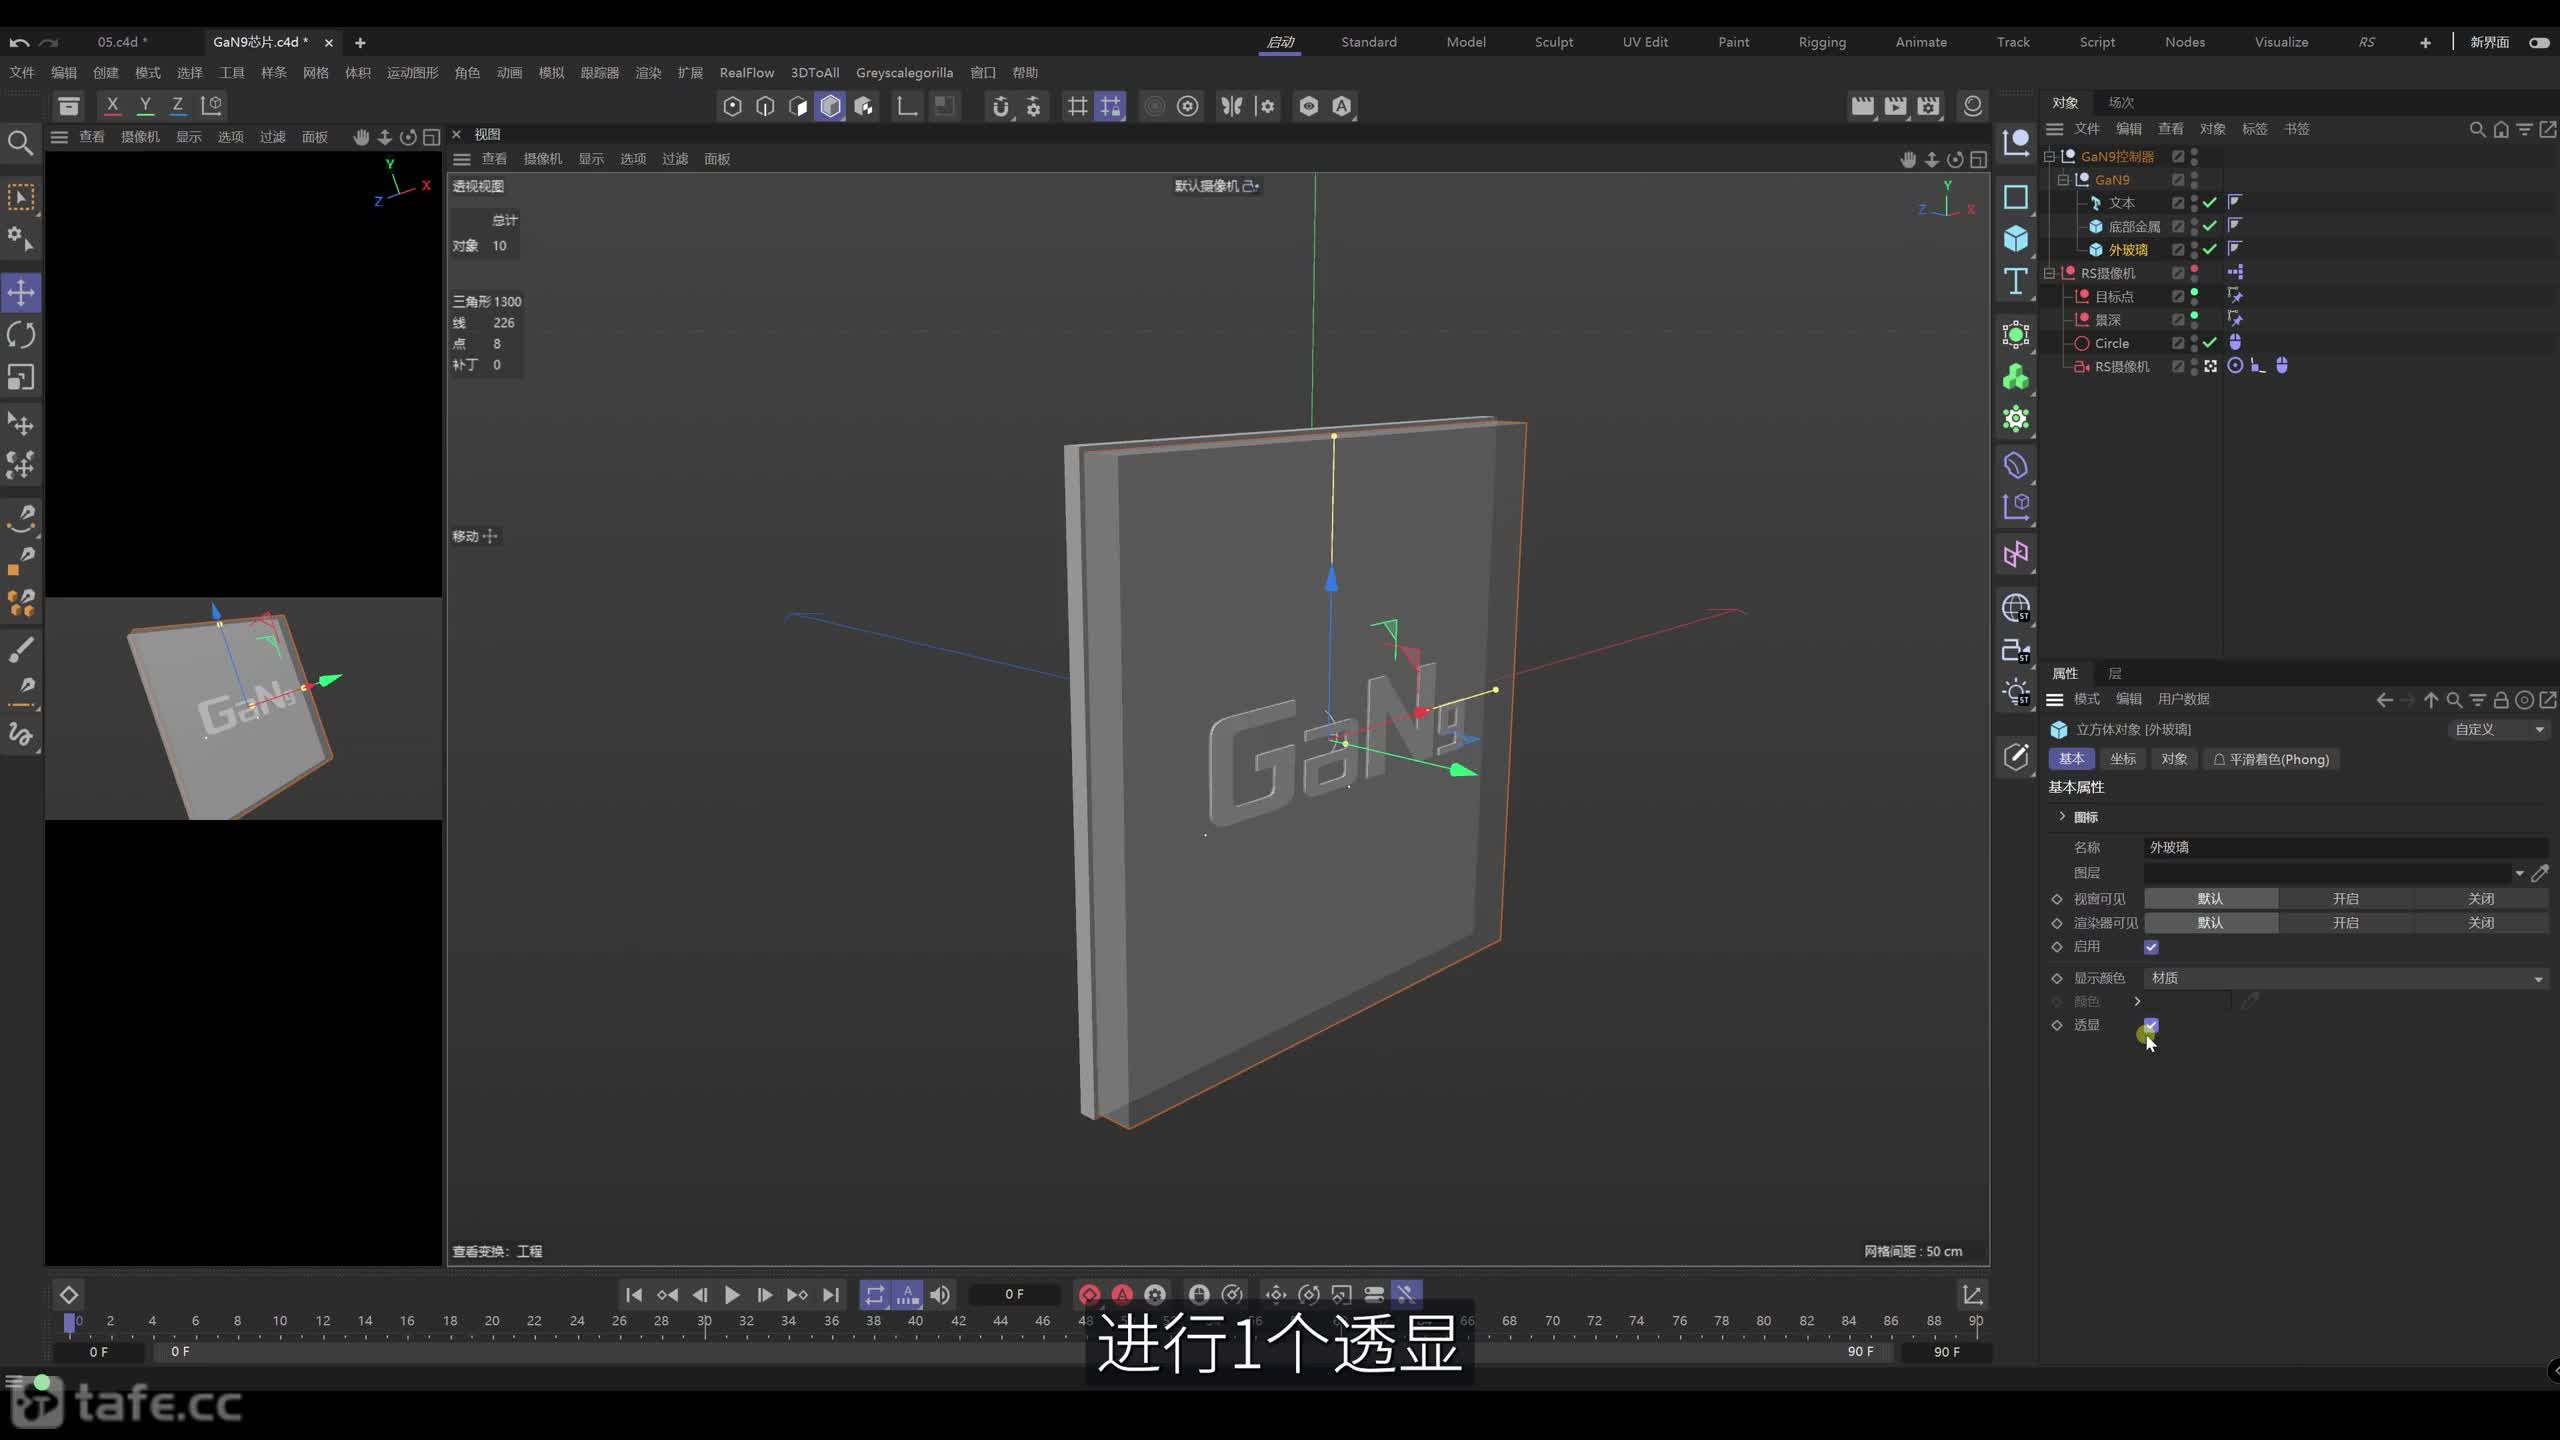Viewport: 2560px width, 1440px height.
Task: Toggle Y axis lock
Action: tap(145, 105)
